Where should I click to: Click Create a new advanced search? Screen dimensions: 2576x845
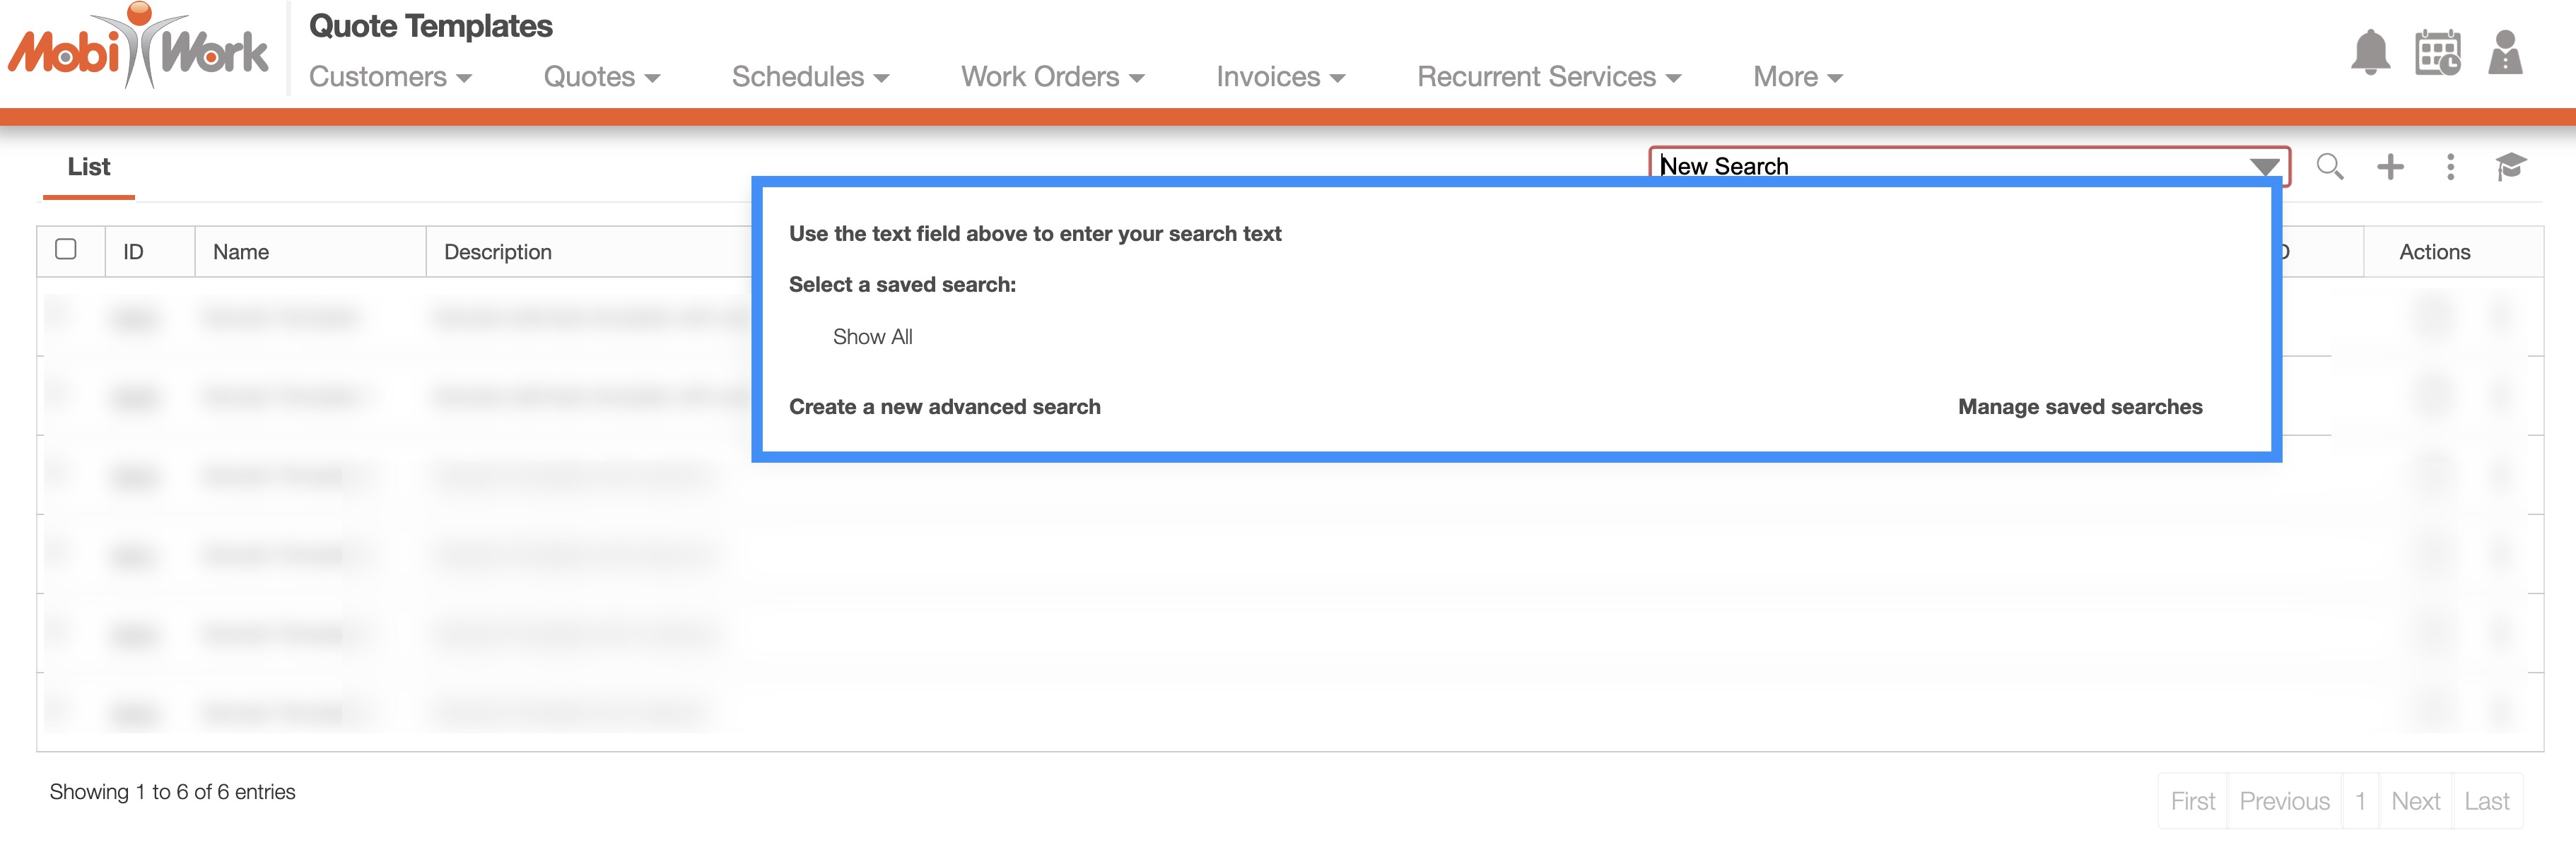(x=944, y=407)
